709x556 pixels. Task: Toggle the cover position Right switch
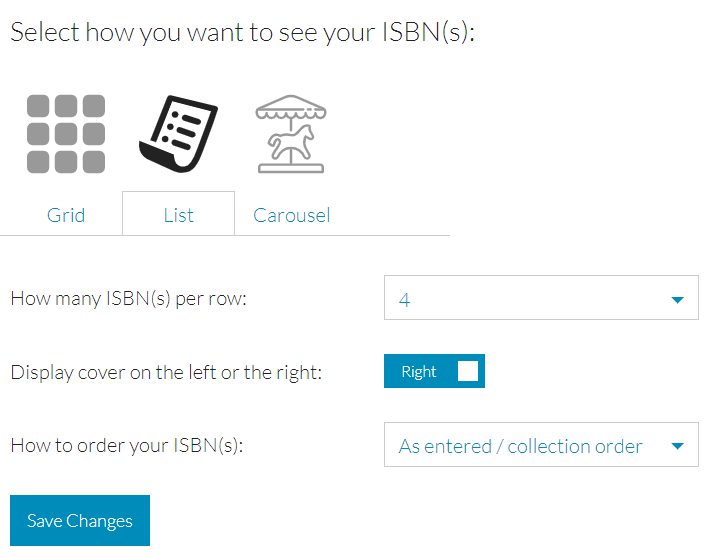pos(434,371)
